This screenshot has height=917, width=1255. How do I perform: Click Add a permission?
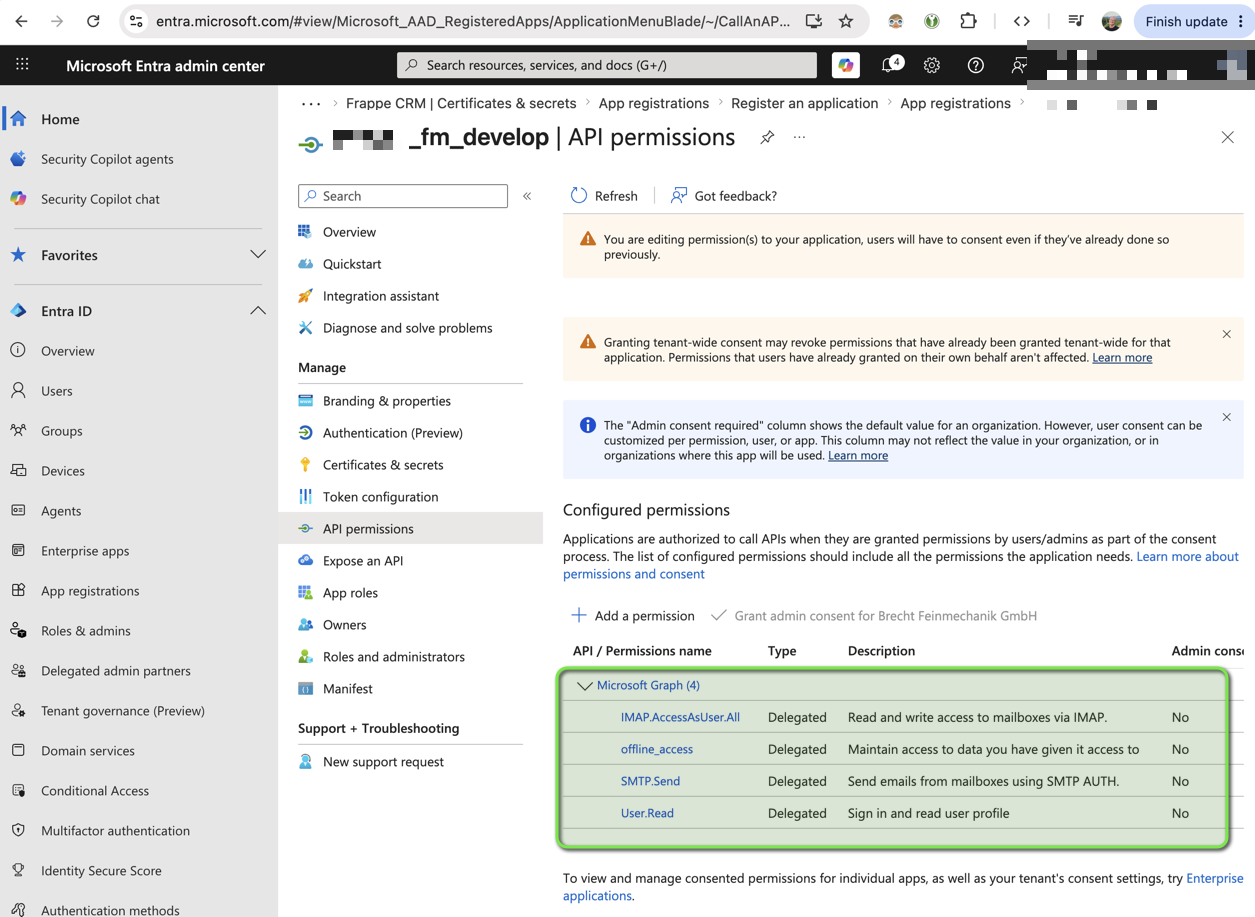[632, 616]
